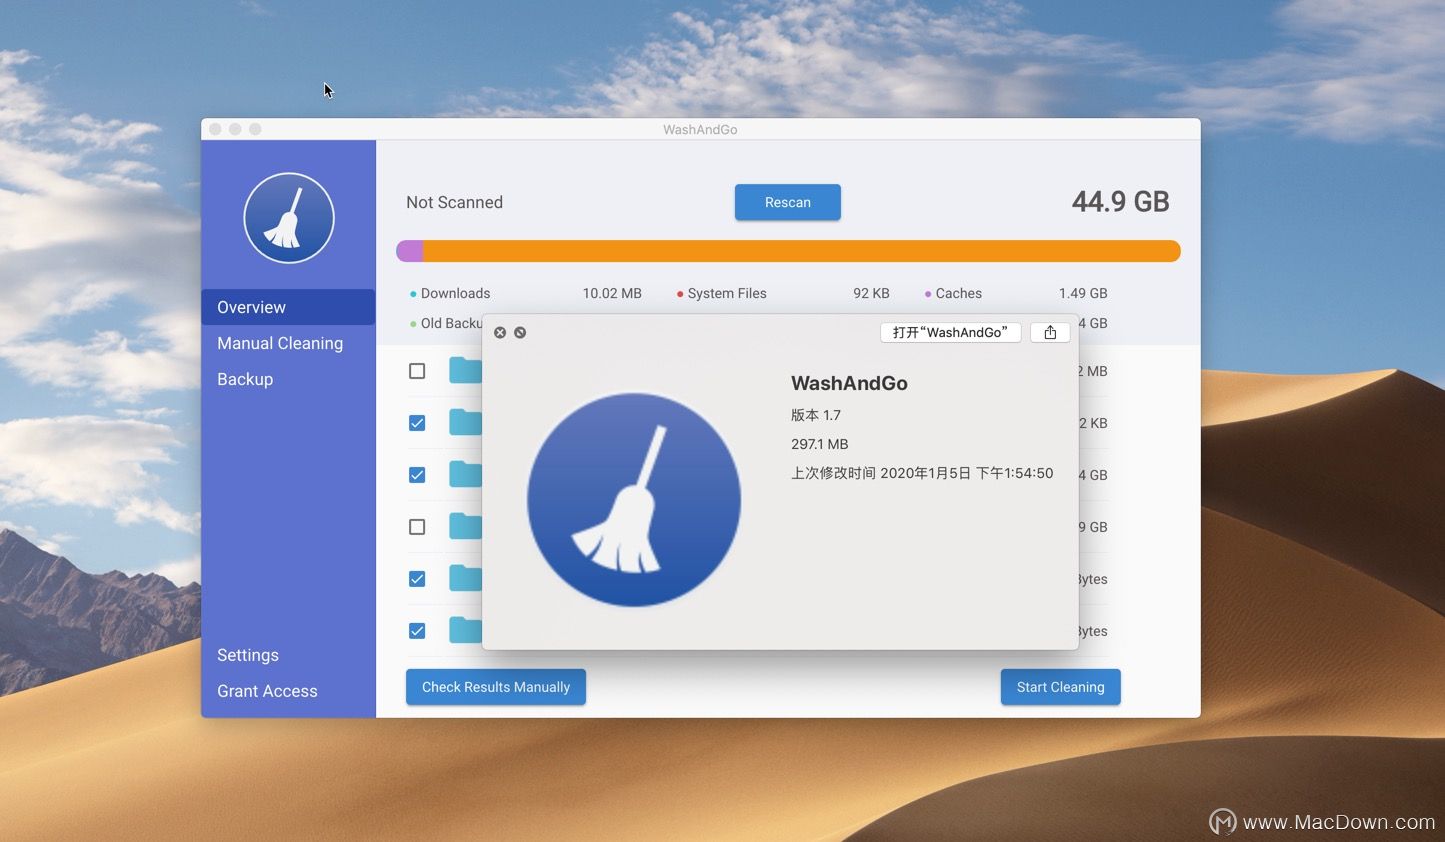Click the System Files legend label
Image resolution: width=1445 pixels, height=842 pixels.
(727, 293)
